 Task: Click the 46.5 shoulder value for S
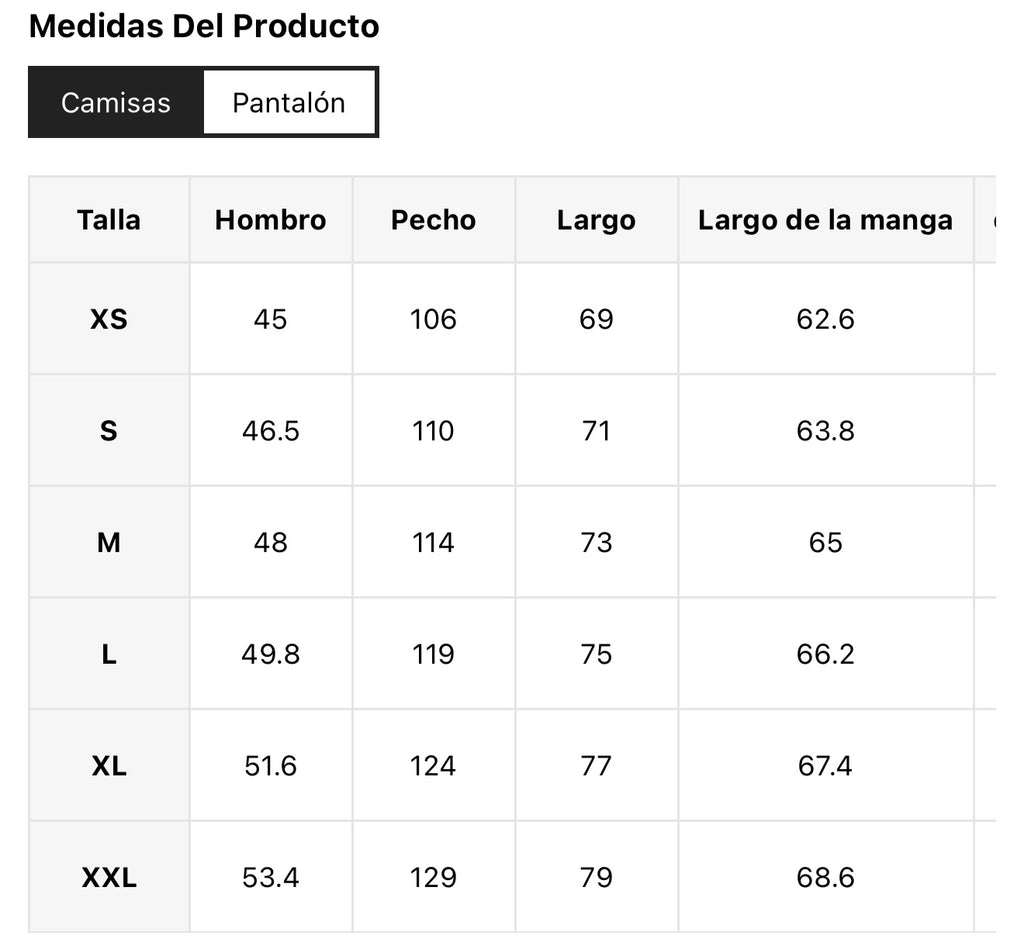click(270, 431)
